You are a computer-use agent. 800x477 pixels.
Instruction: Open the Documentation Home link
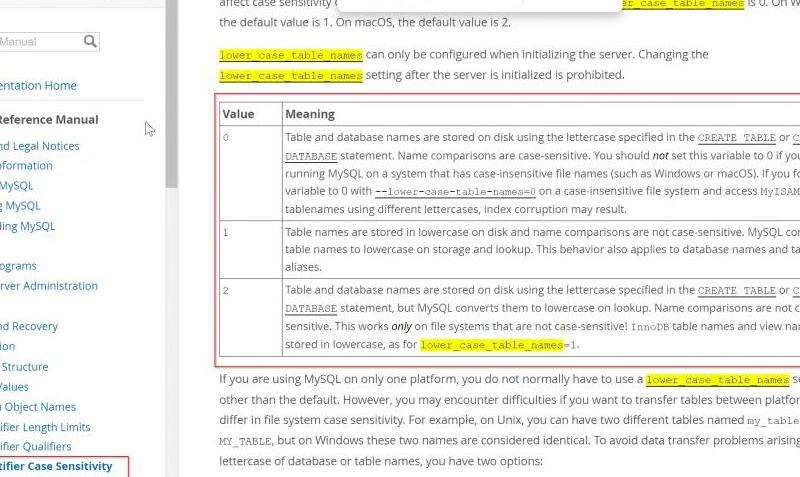pos(38,86)
